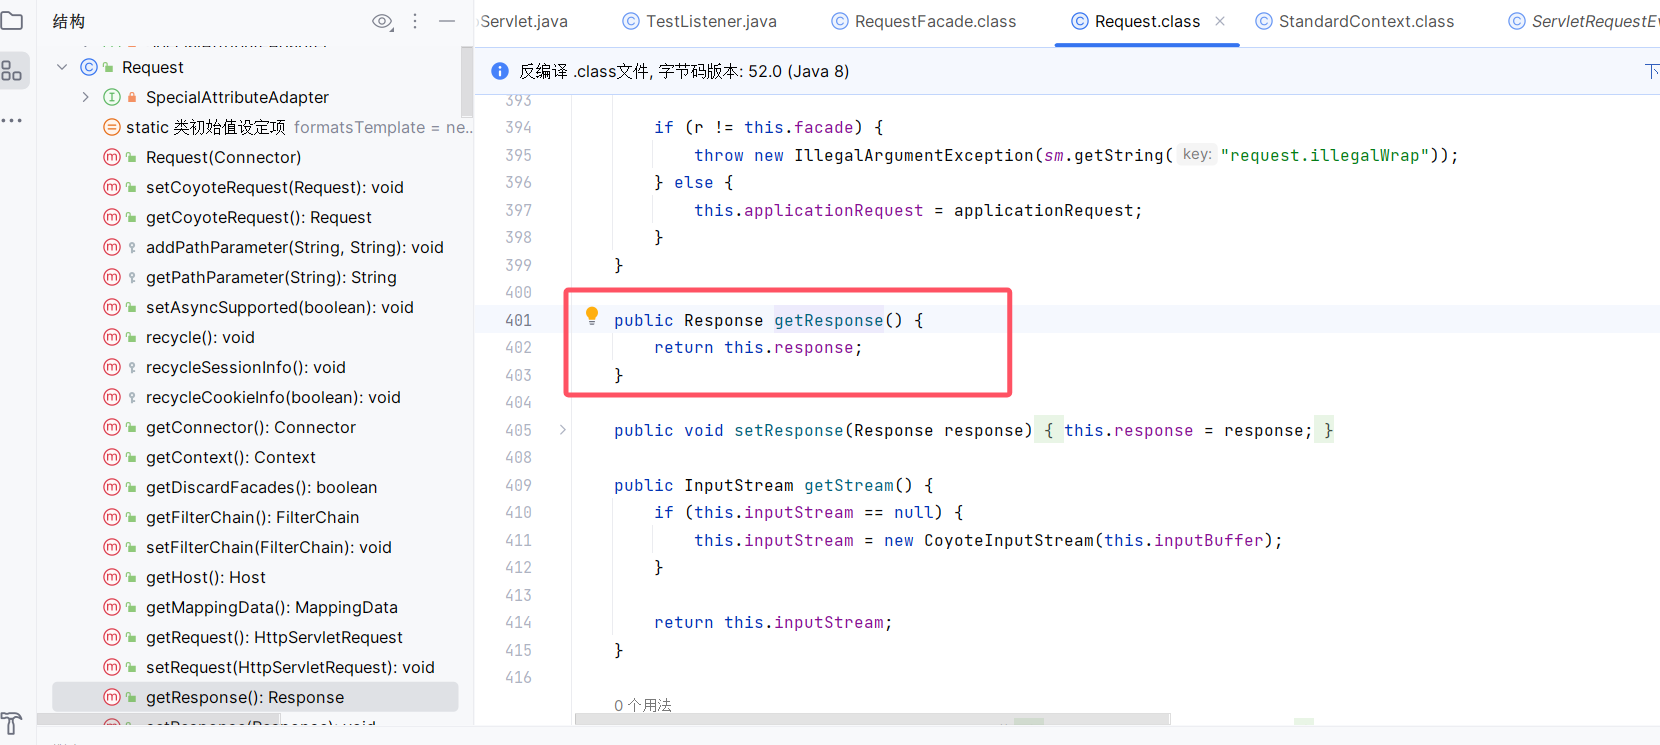Select recycle(): void method
Image resolution: width=1660 pixels, height=745 pixels.
coord(200,337)
